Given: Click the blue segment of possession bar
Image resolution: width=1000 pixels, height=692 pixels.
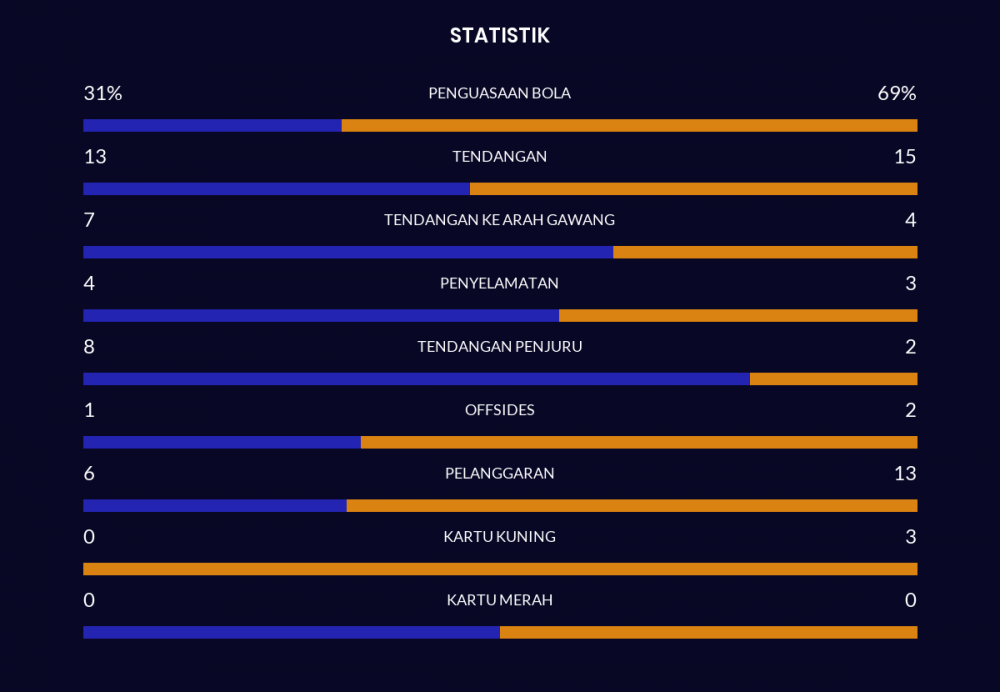Looking at the screenshot, I should pos(212,125).
